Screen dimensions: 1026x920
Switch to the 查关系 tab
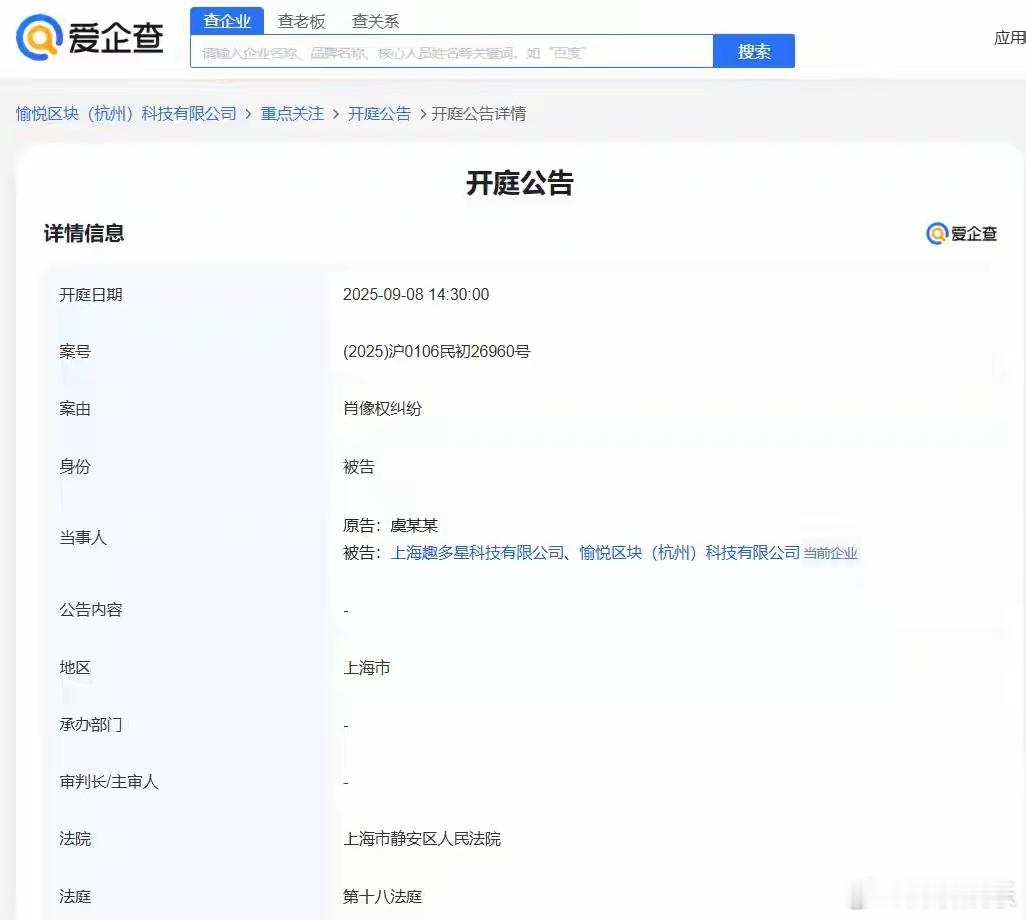(x=376, y=22)
